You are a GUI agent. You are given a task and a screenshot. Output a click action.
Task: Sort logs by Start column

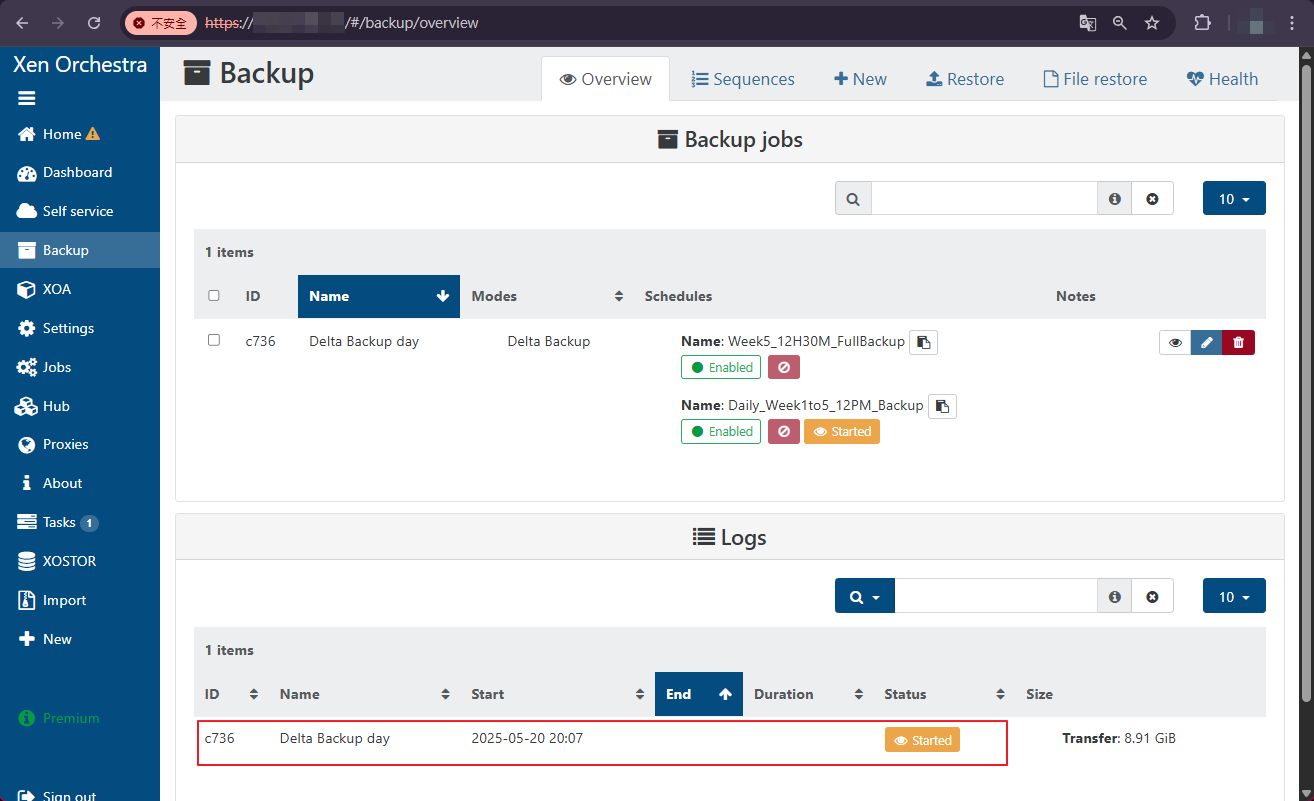pos(558,694)
